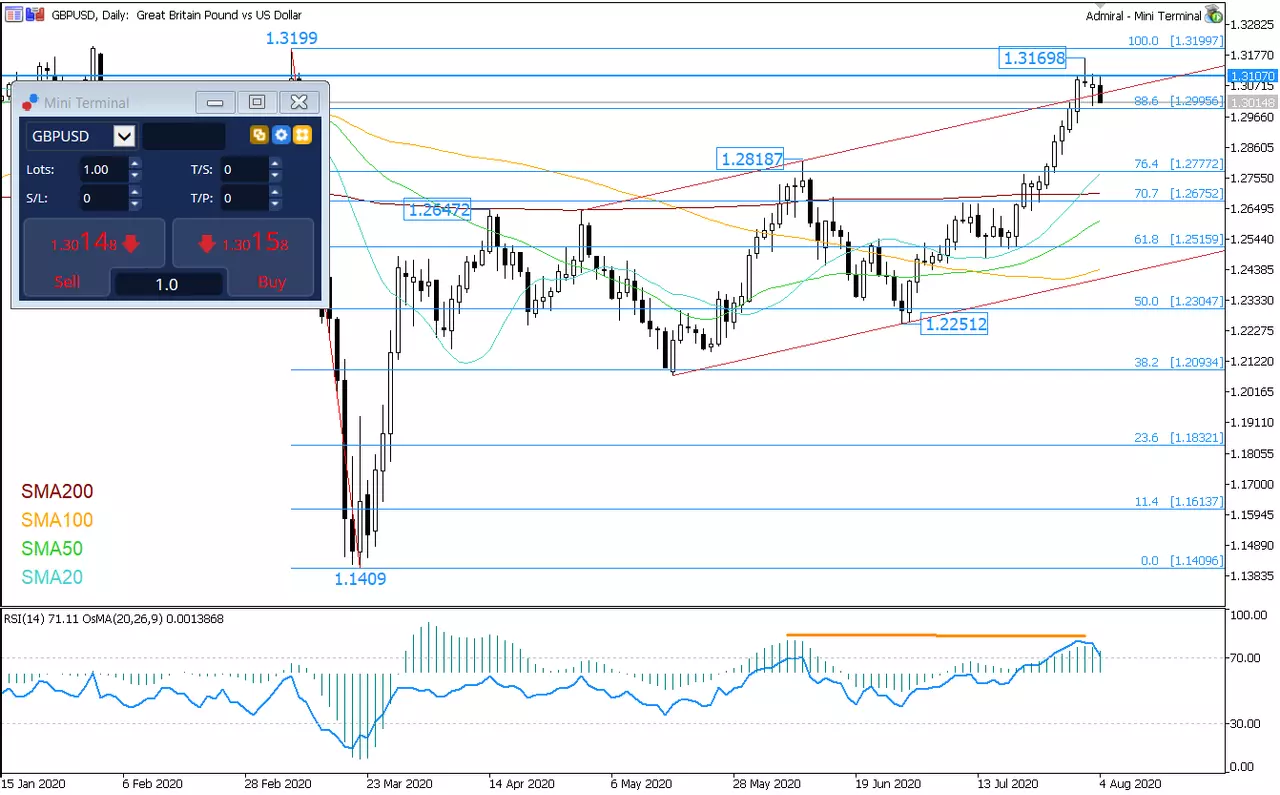Image resolution: width=1280 pixels, height=795 pixels.
Task: Focus the S/L input field
Action: 102,198
